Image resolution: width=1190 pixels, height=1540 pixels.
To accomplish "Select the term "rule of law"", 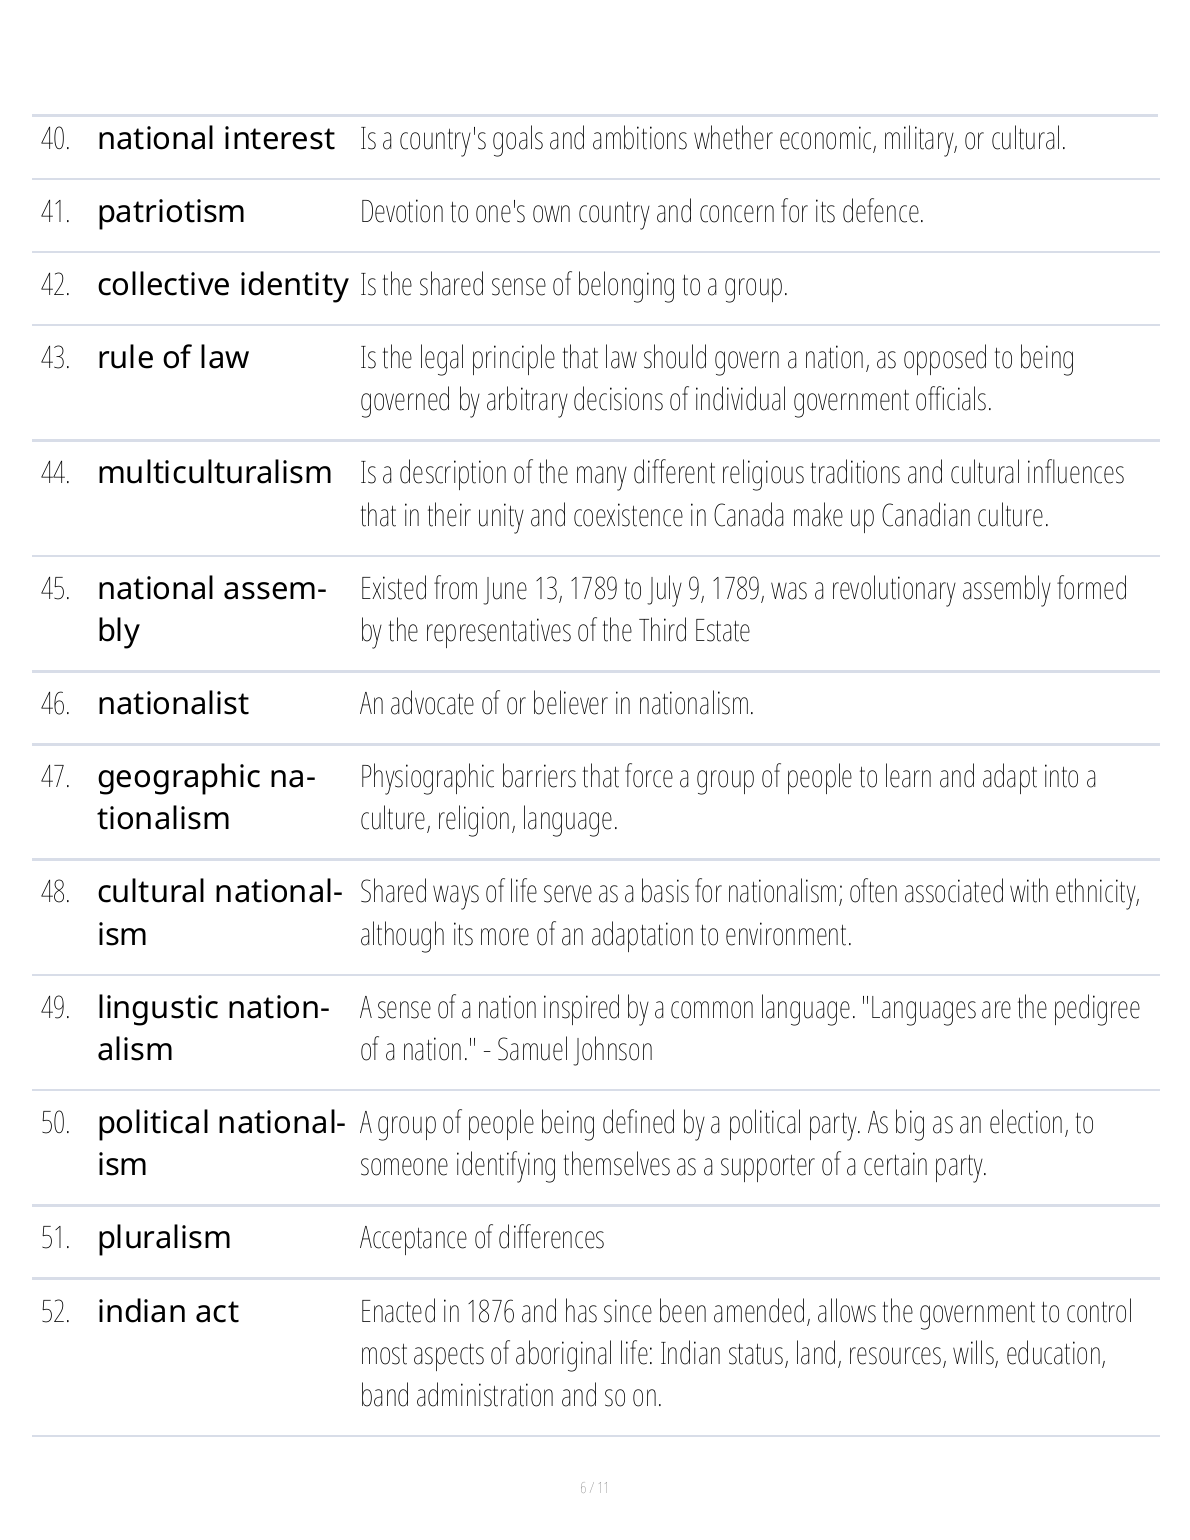I will [173, 358].
